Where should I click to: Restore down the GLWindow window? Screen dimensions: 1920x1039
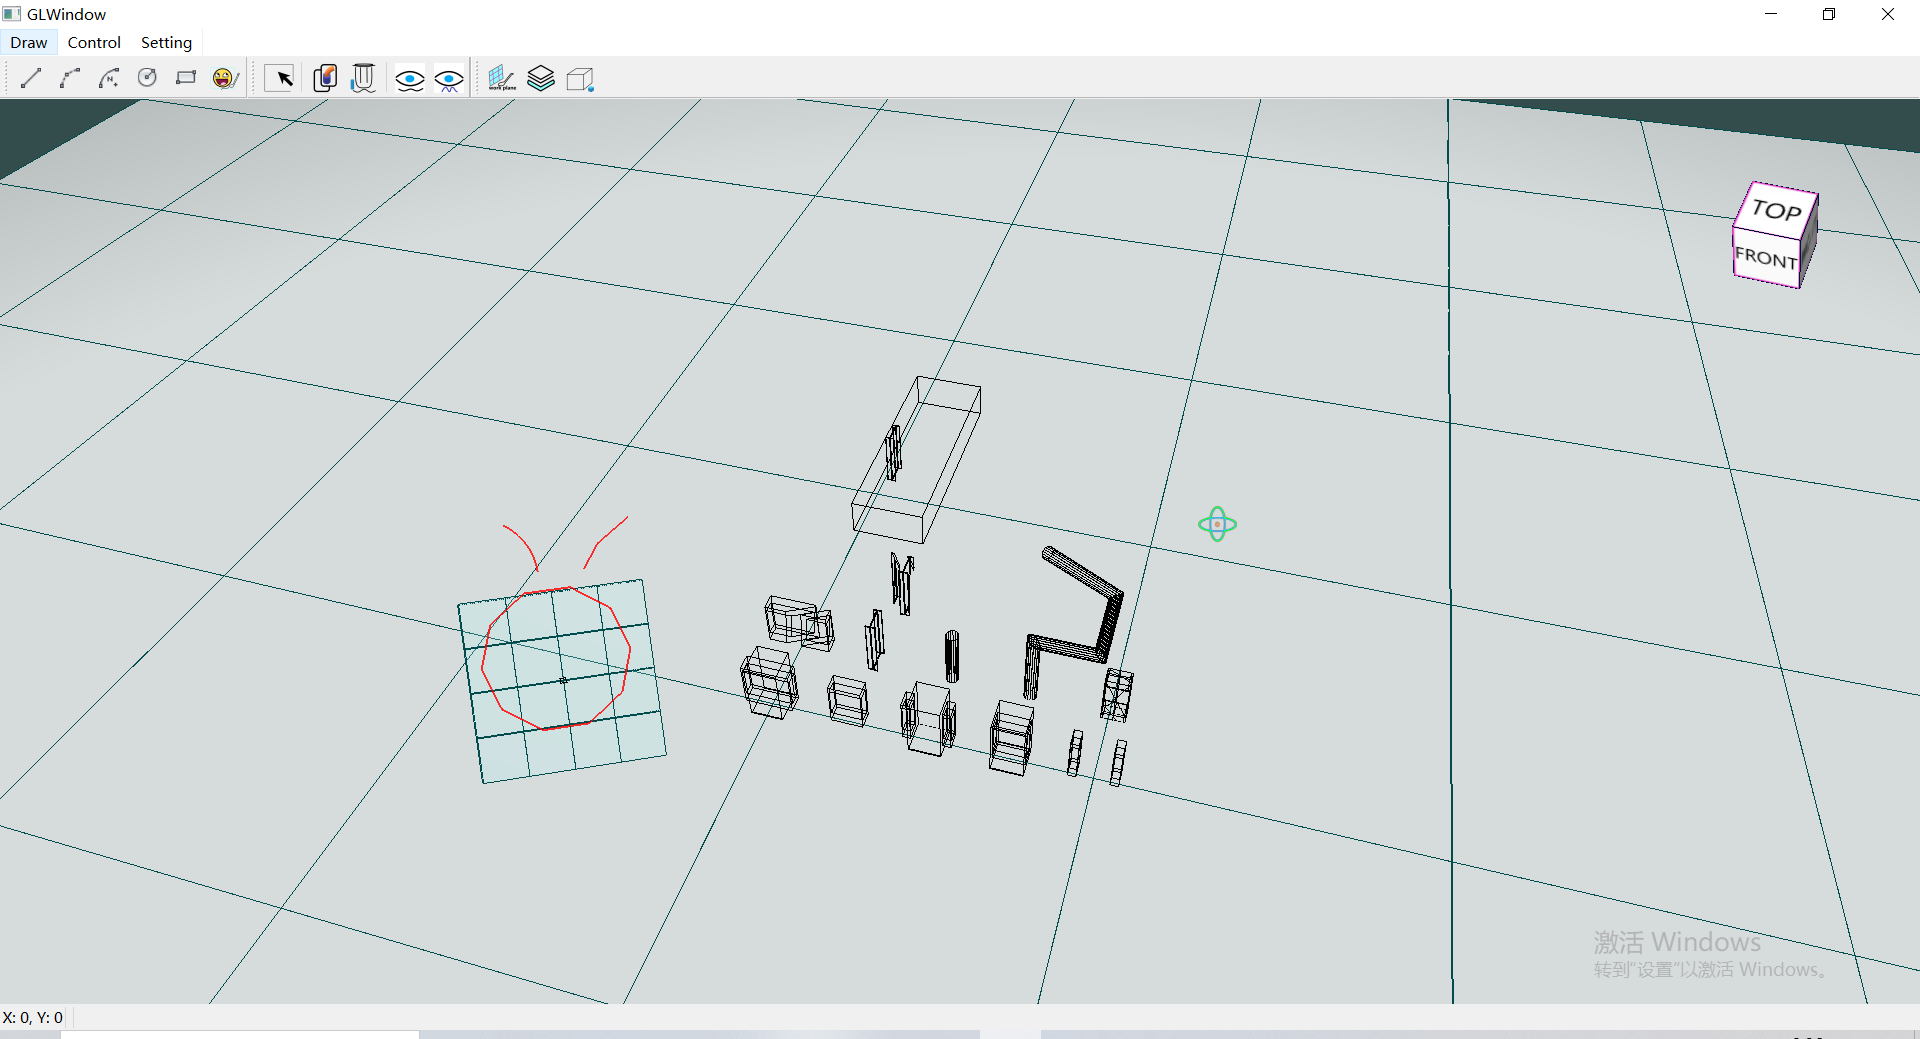(x=1829, y=14)
